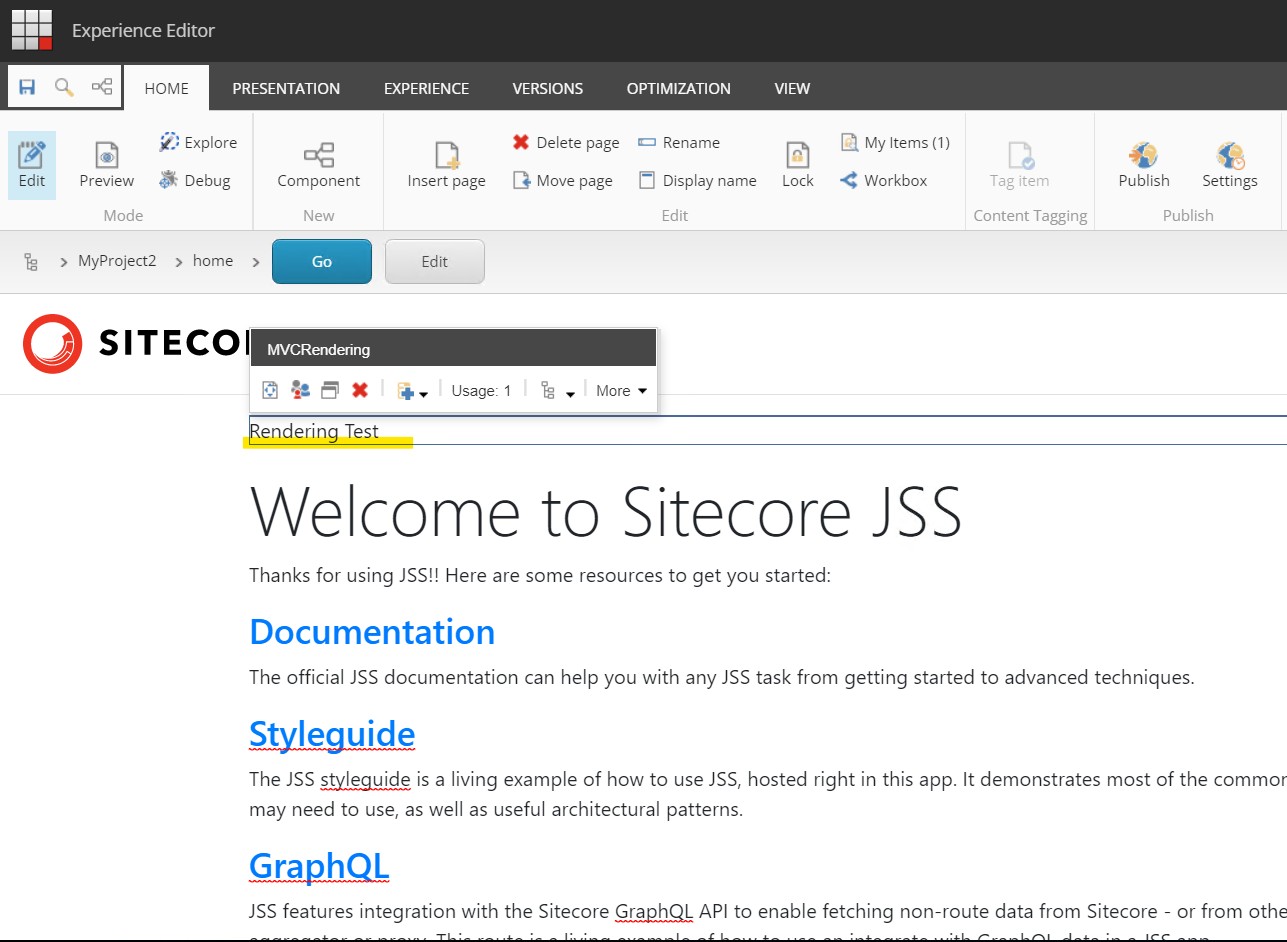Lock the current item

tap(798, 165)
